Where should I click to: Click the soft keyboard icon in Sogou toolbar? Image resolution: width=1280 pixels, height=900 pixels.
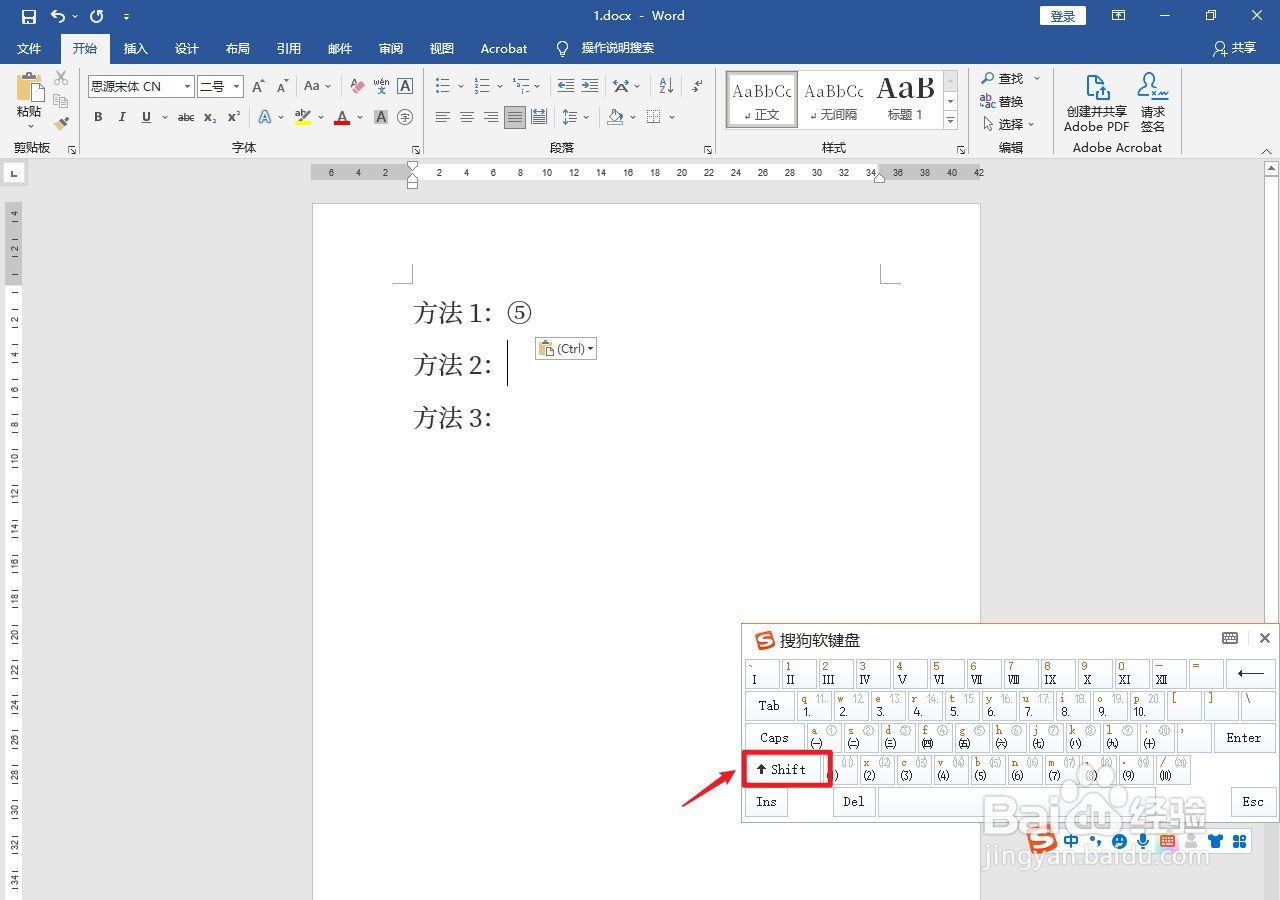pos(1167,841)
